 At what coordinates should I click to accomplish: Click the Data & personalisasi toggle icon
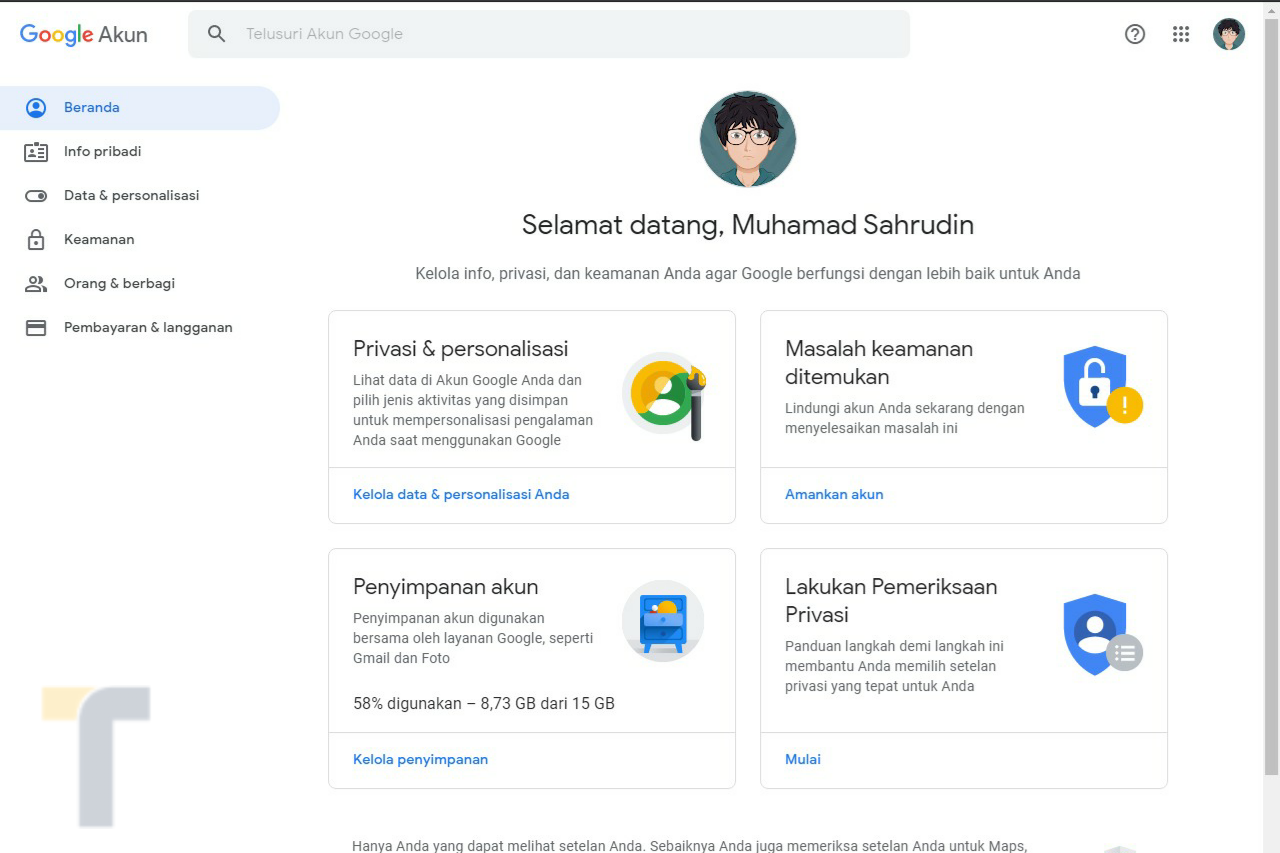coord(36,196)
